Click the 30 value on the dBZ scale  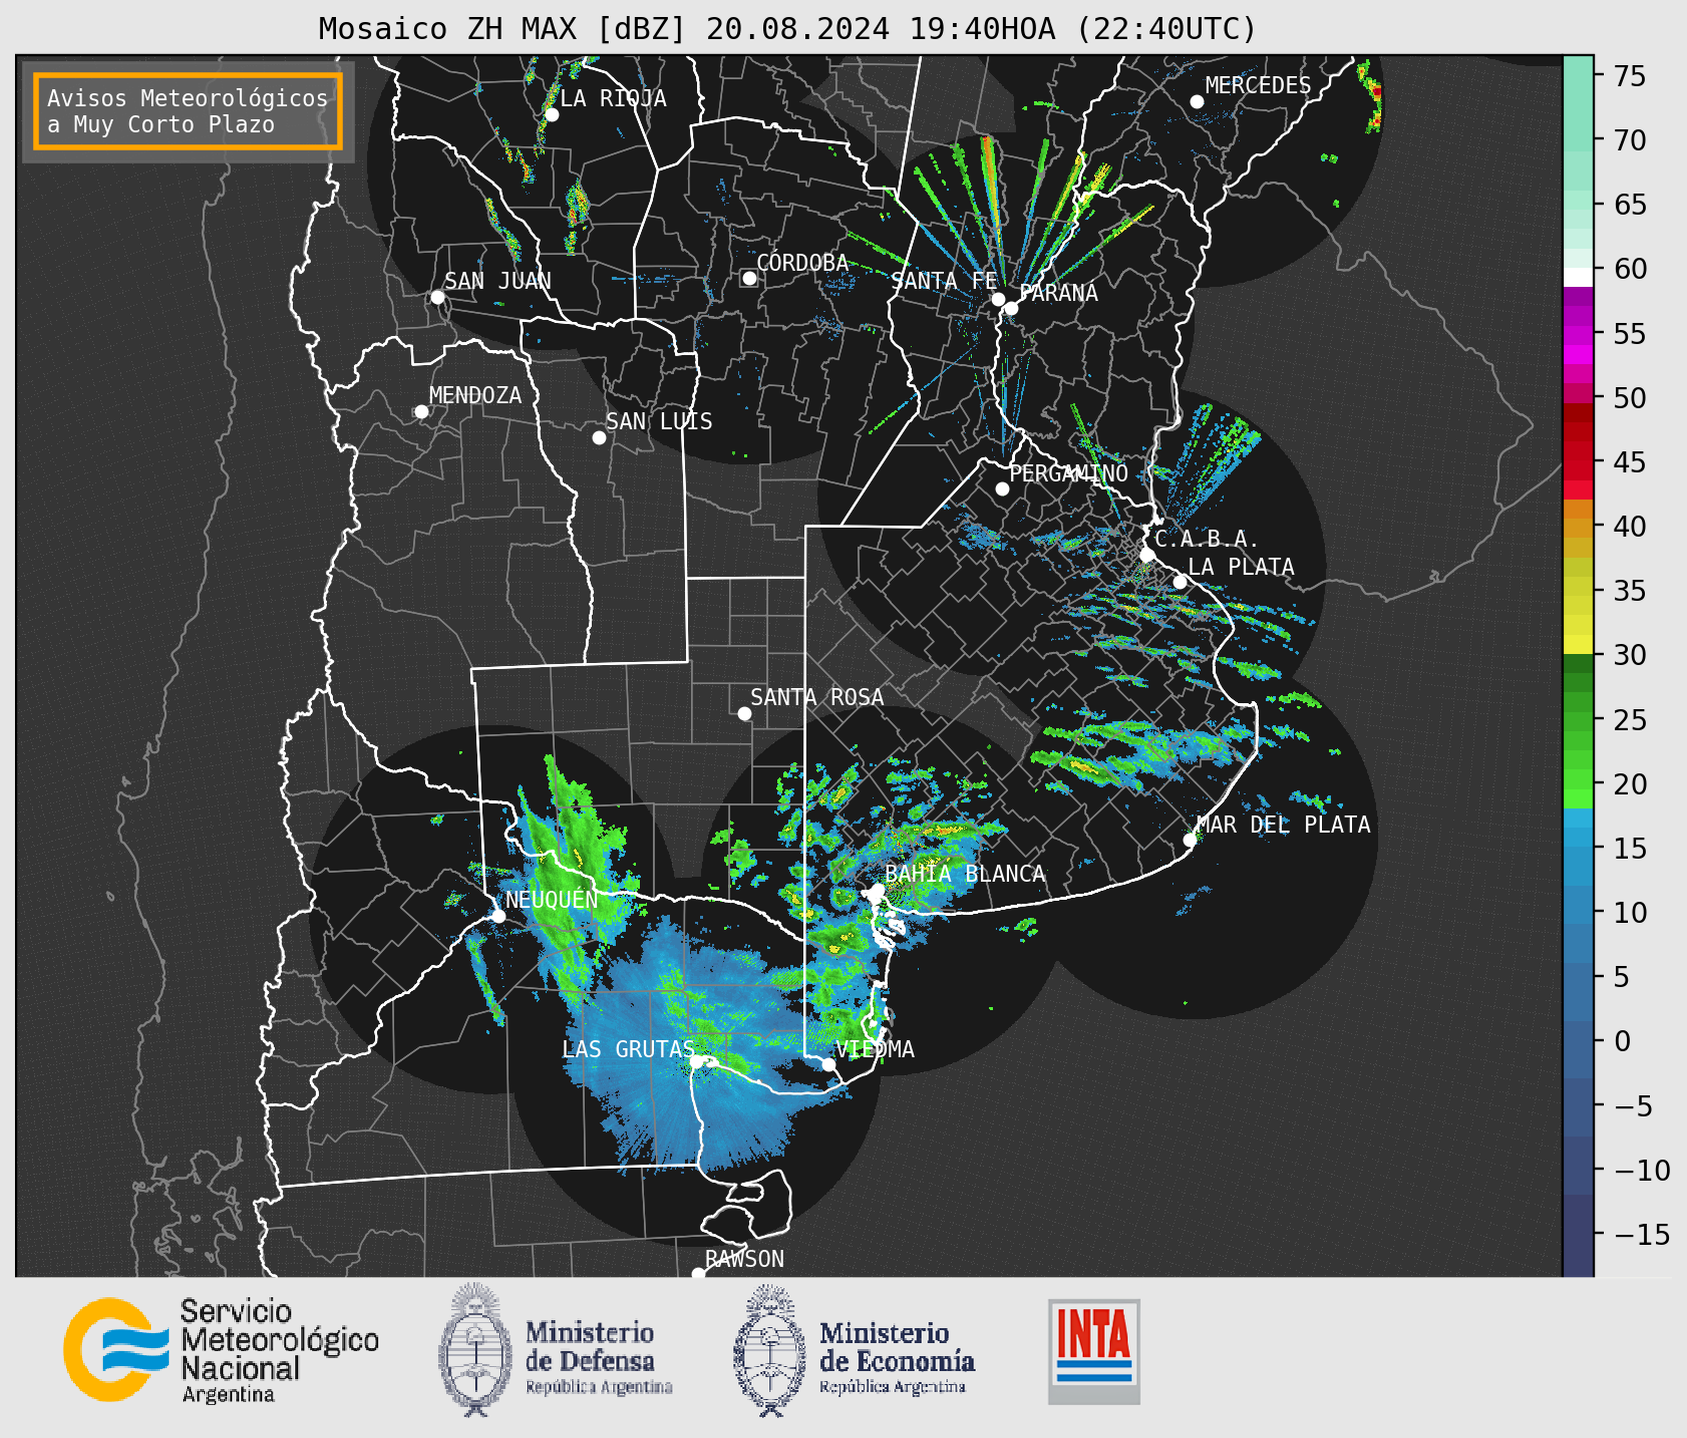pos(1628,655)
